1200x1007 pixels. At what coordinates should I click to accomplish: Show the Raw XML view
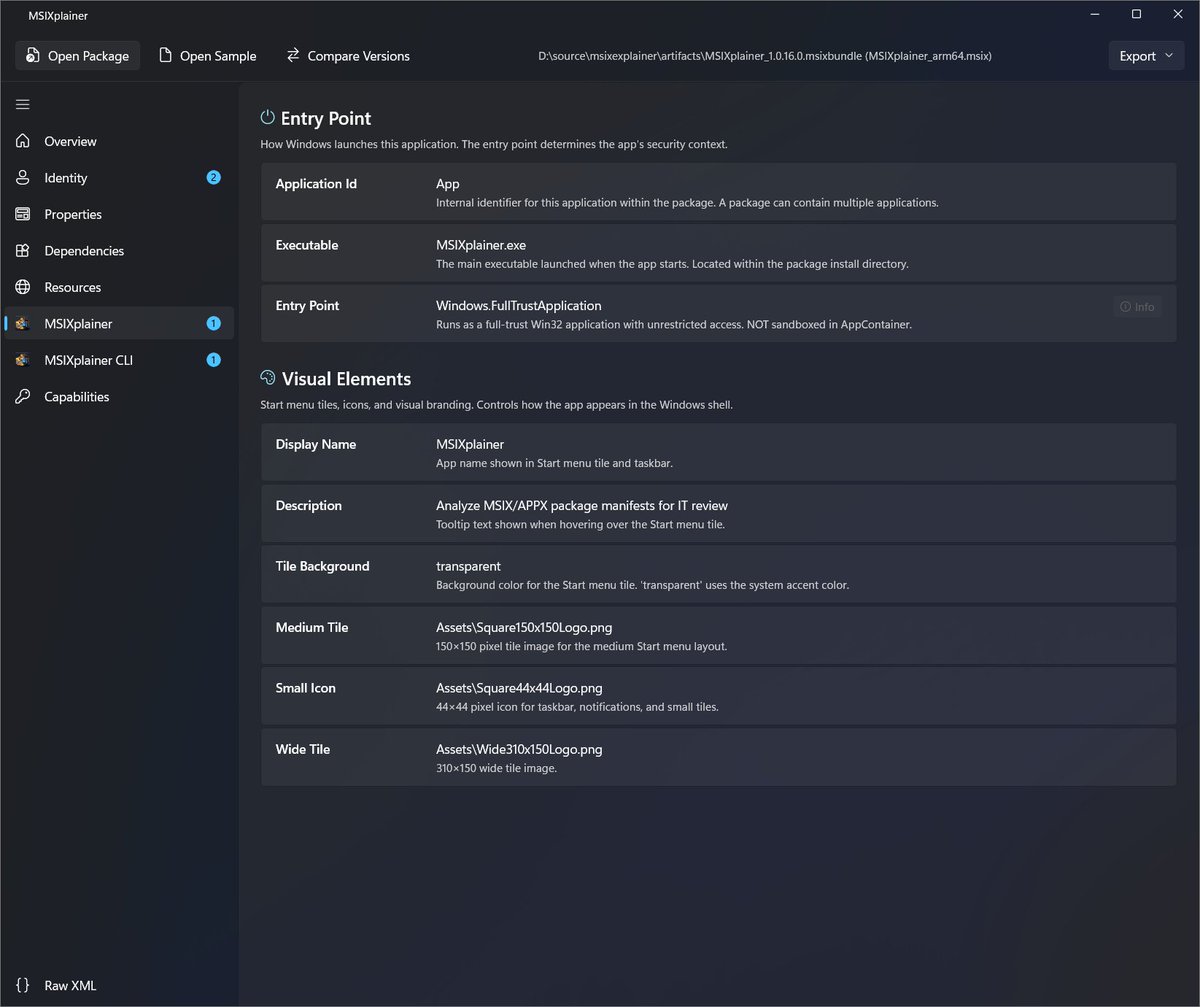point(119,985)
